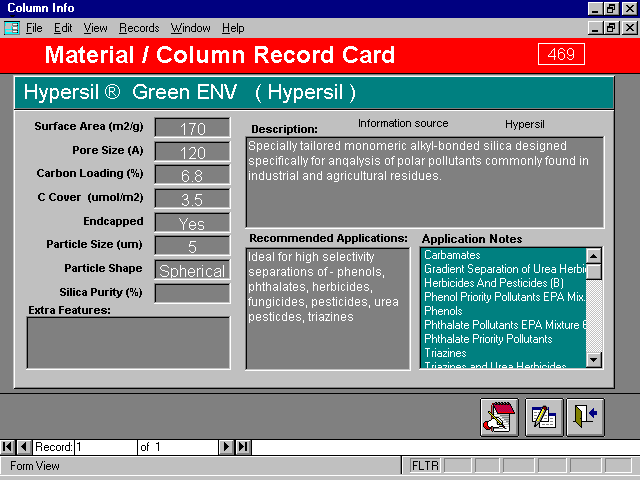Click the Particle Shape field showing Spherical
This screenshot has width=640, height=480.
[x=192, y=270]
